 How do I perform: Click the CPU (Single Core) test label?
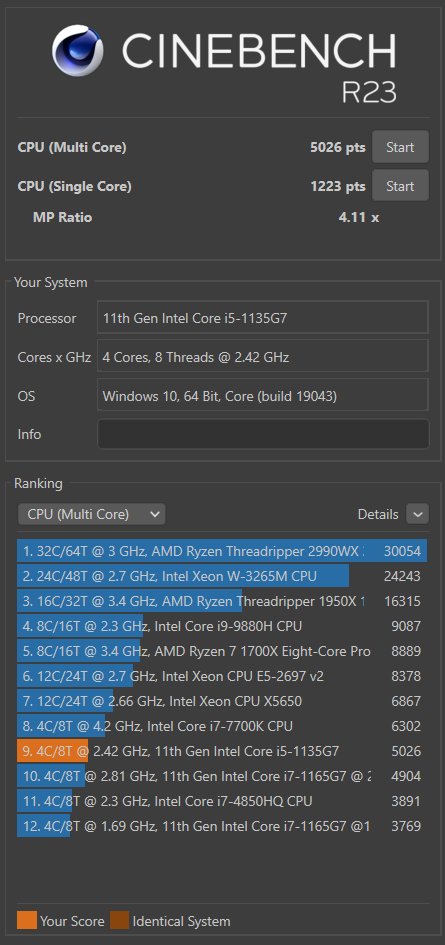click(74, 186)
